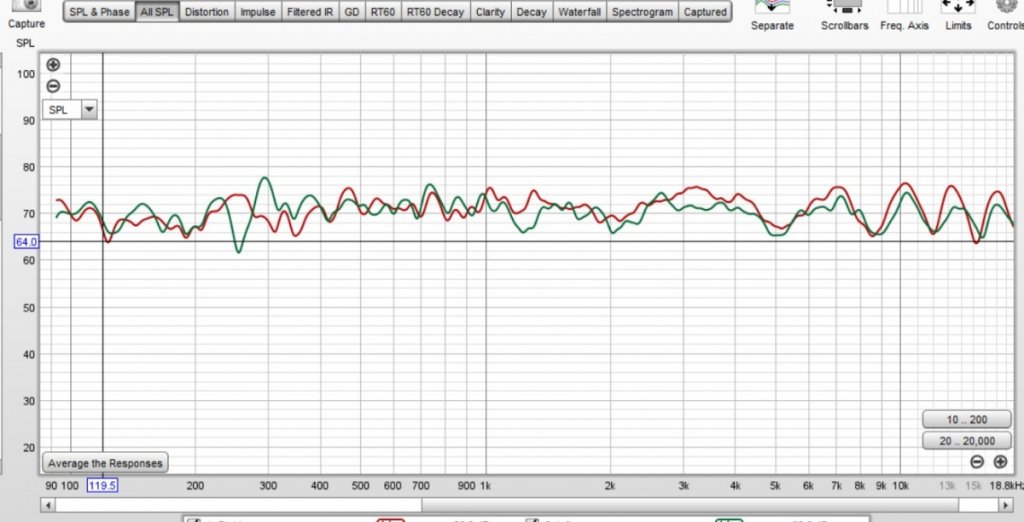Open the Clarity tab
This screenshot has height=522, width=1024.
point(490,12)
